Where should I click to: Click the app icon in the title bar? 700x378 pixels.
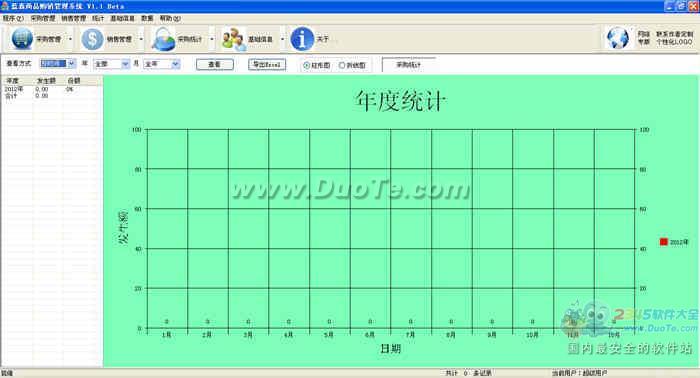pyautogui.click(x=5, y=6)
